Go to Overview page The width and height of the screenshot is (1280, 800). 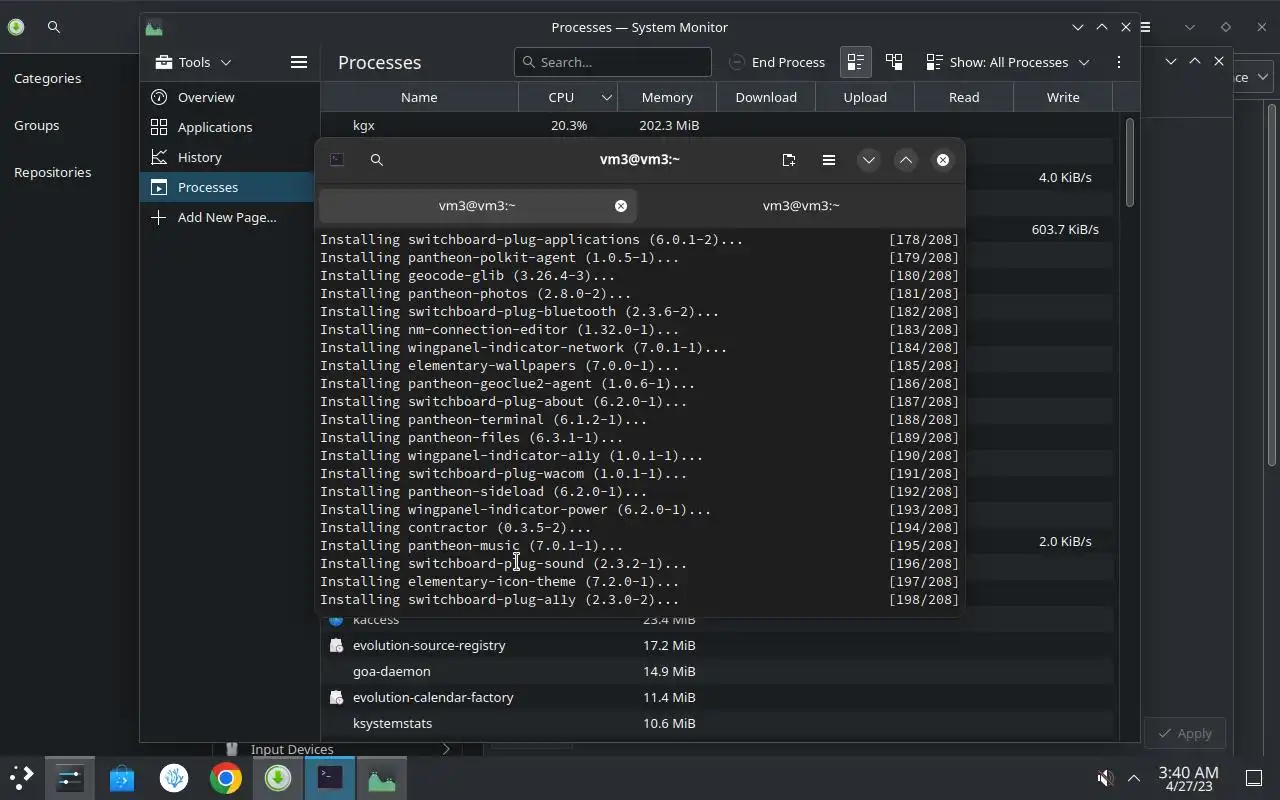tap(229, 97)
